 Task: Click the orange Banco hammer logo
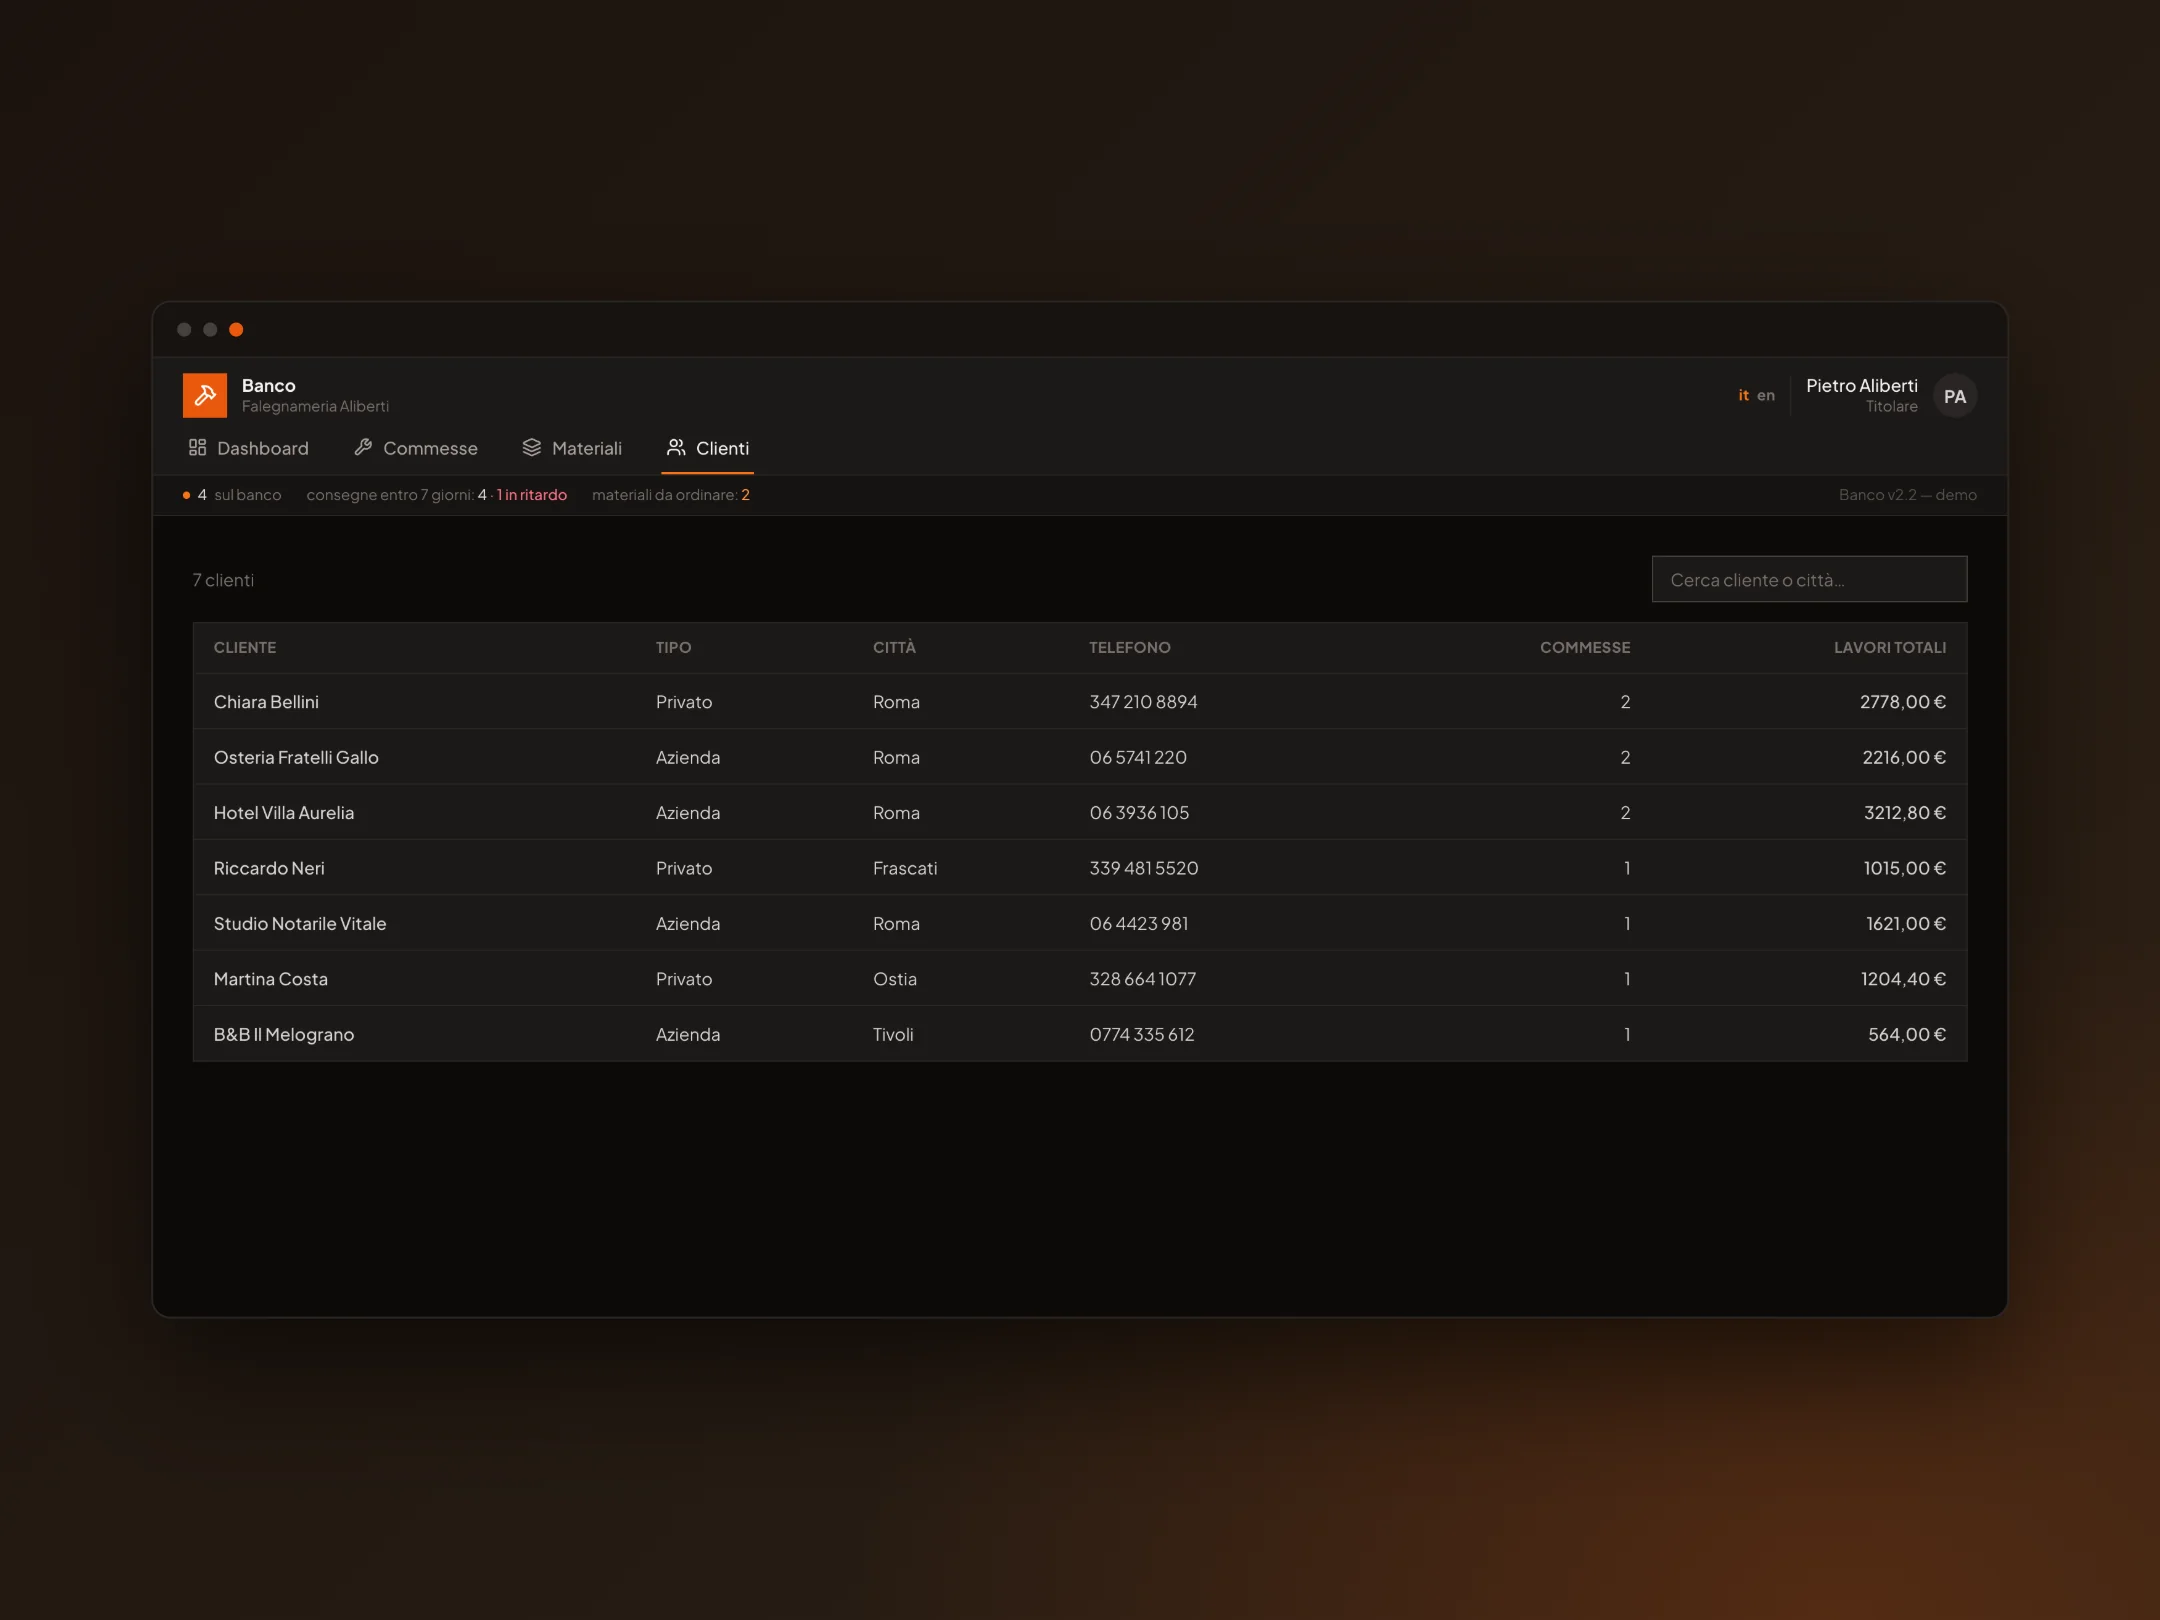click(205, 395)
